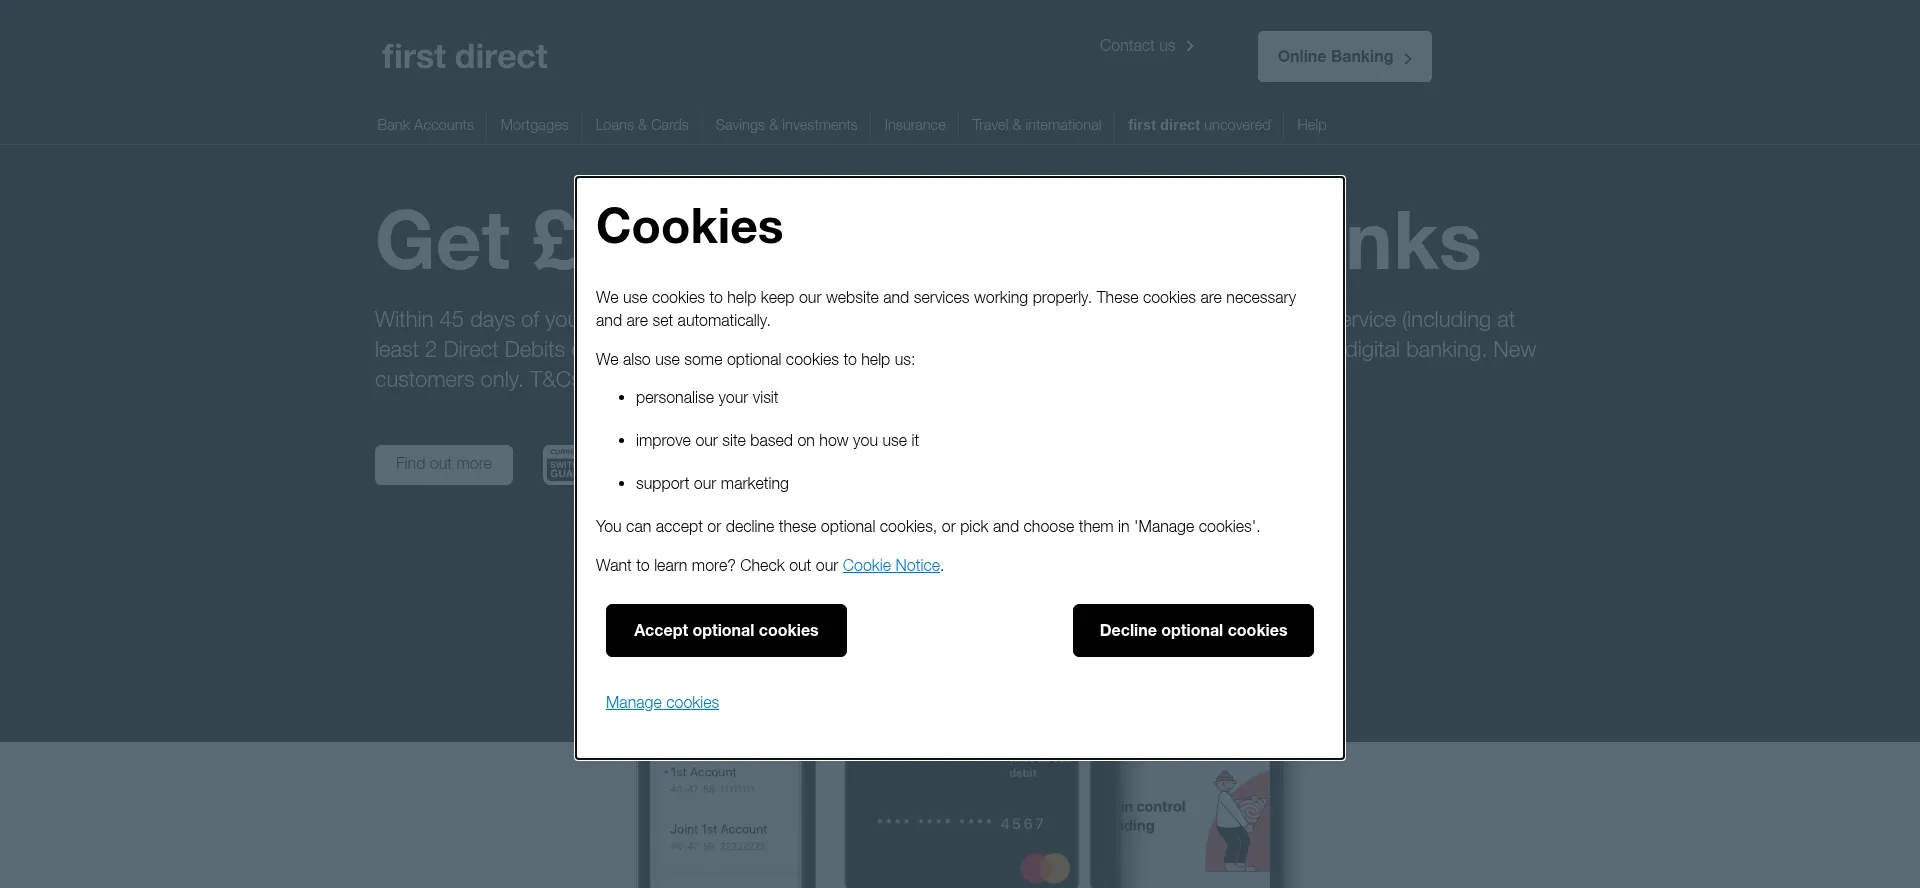Open the Cookie Notice link
This screenshot has height=888, width=1920.
[x=891, y=566]
